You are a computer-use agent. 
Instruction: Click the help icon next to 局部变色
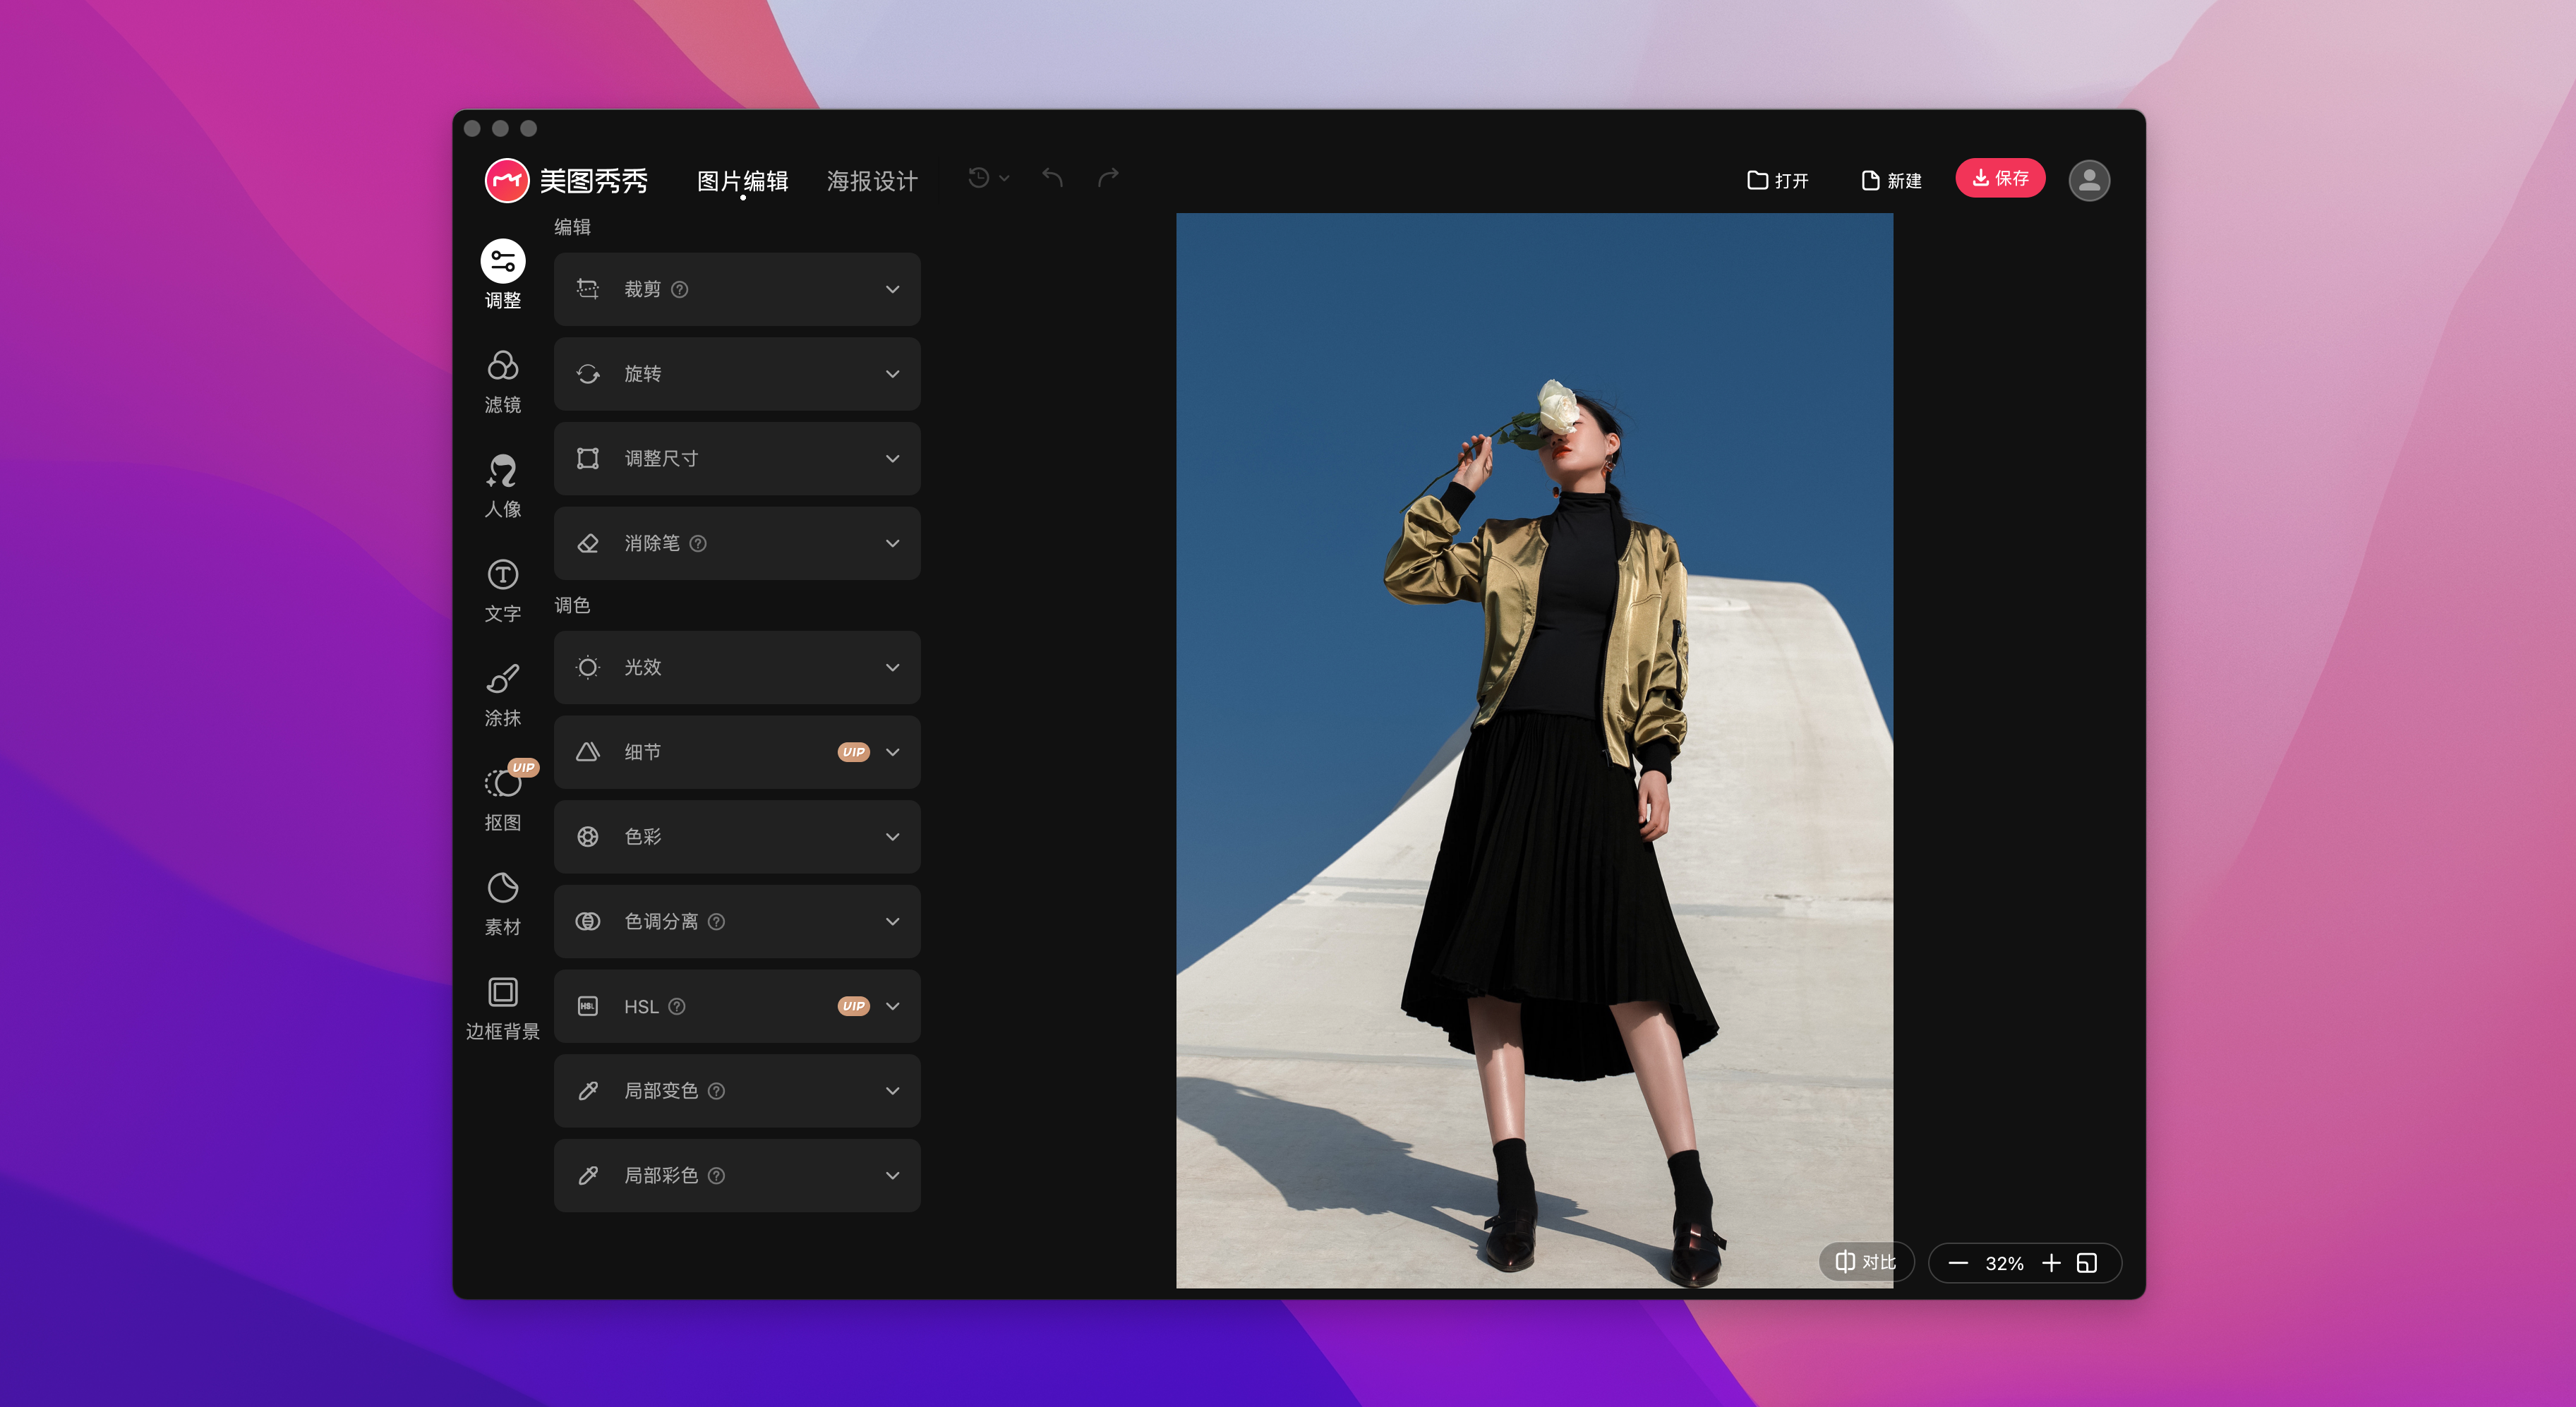(x=716, y=1091)
